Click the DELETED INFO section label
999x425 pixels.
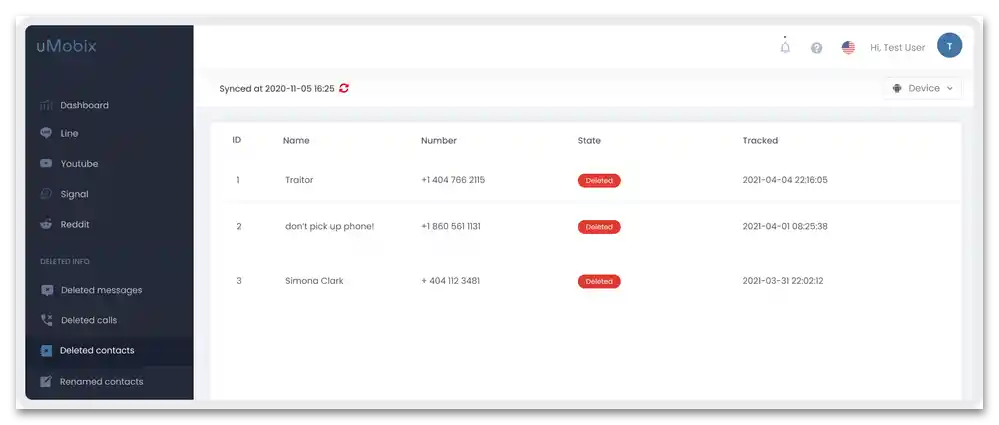(x=65, y=261)
